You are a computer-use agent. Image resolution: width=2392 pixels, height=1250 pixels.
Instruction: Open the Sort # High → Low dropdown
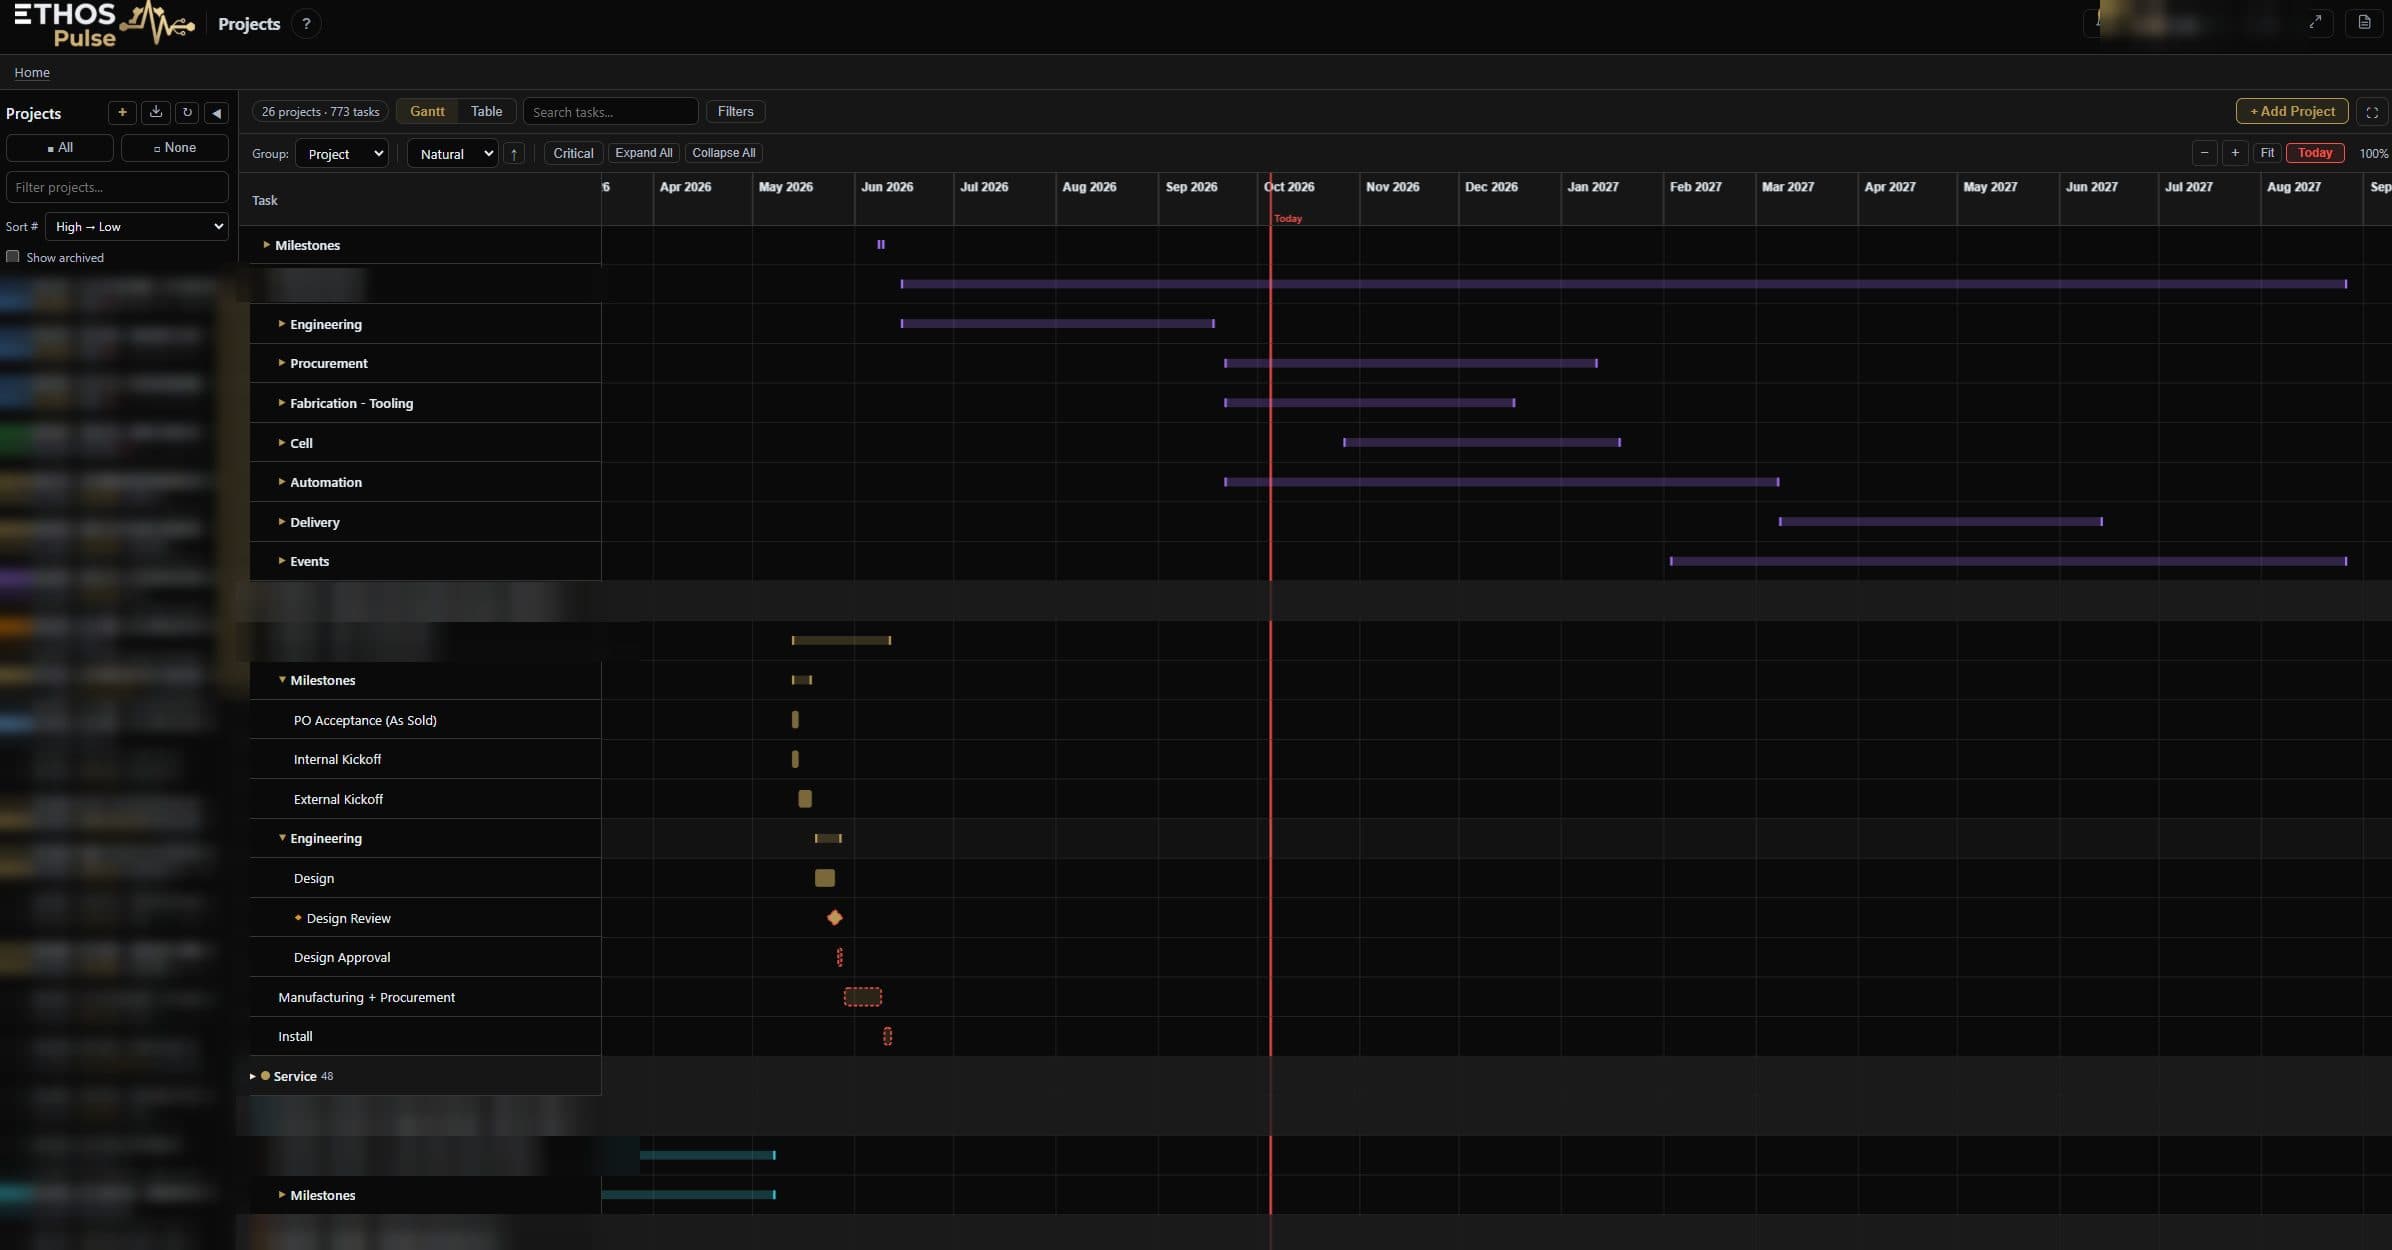tap(137, 227)
